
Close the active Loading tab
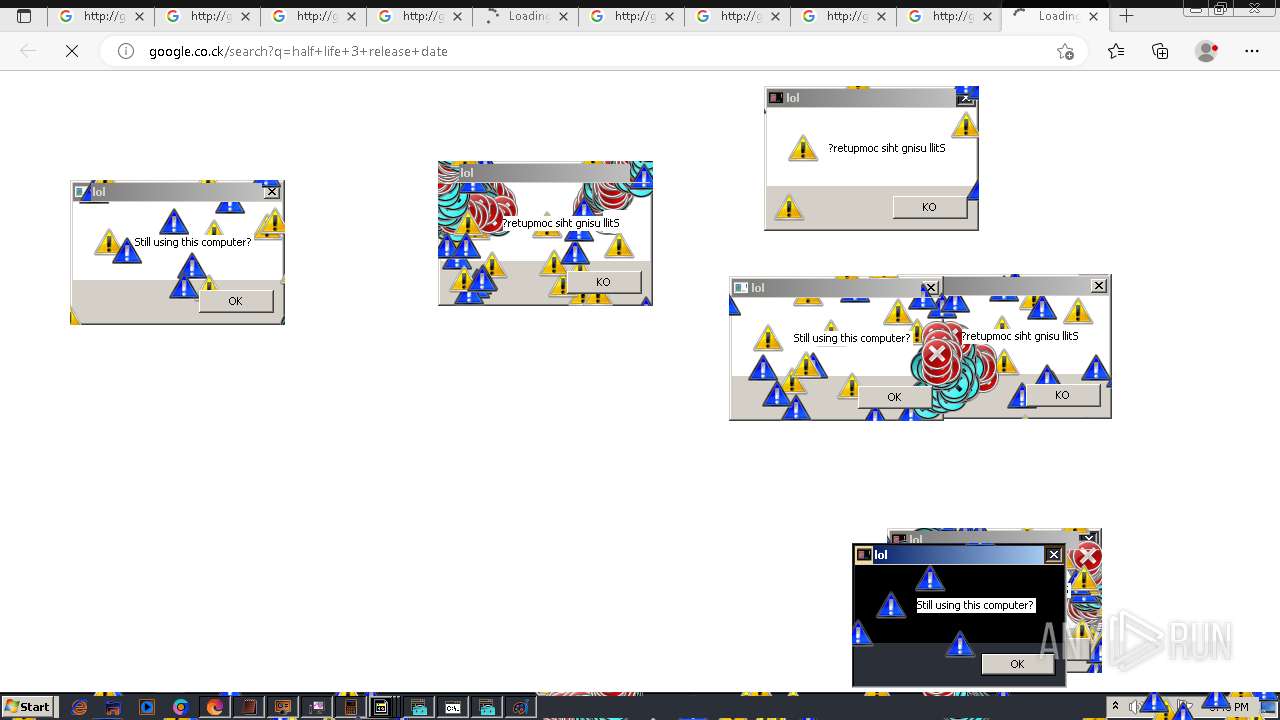1093,16
